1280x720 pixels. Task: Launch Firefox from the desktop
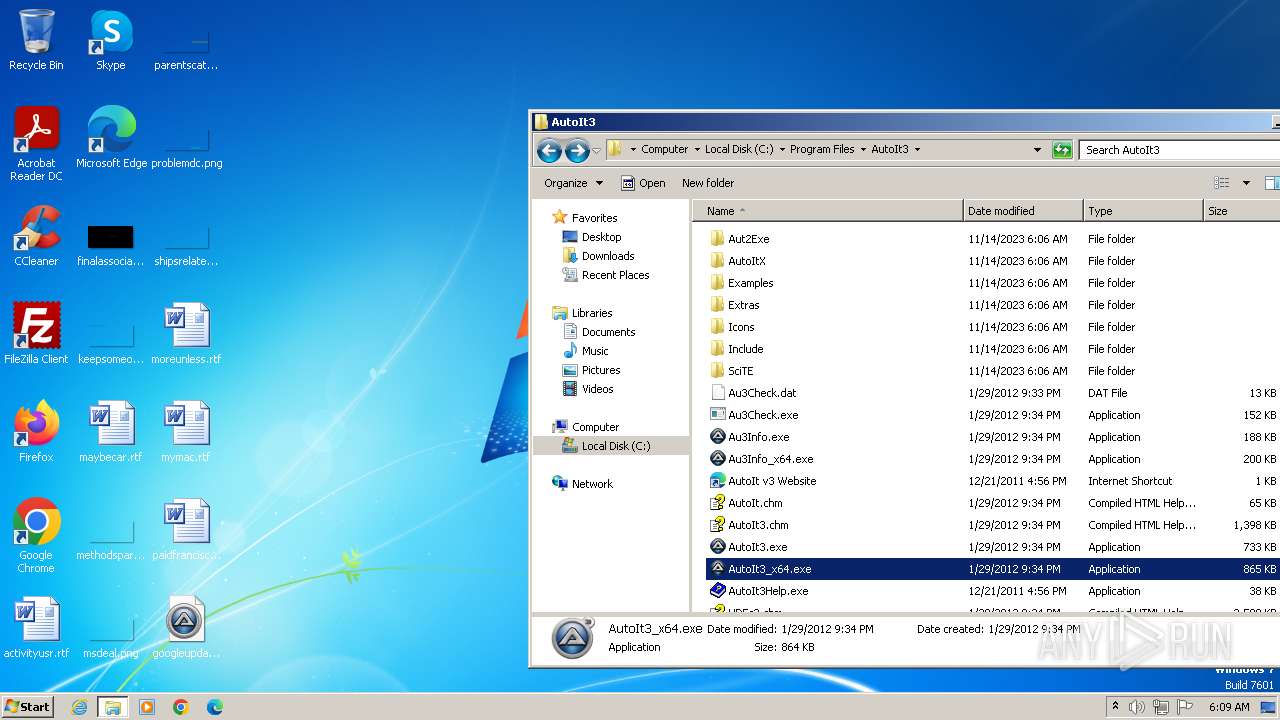click(36, 432)
